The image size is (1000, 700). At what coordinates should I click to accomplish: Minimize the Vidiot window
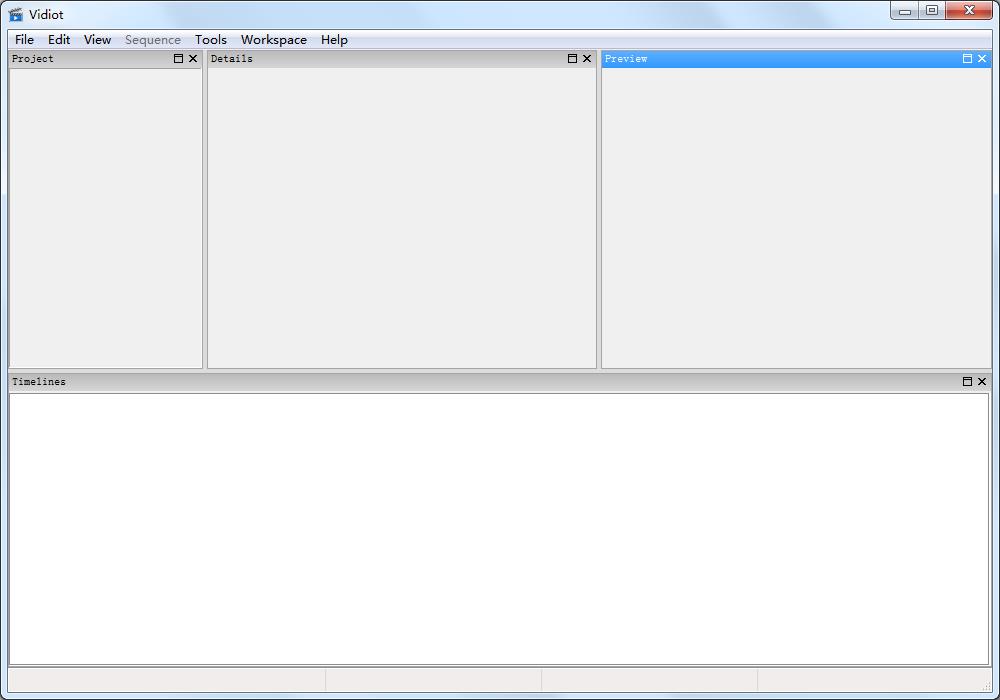pos(904,10)
